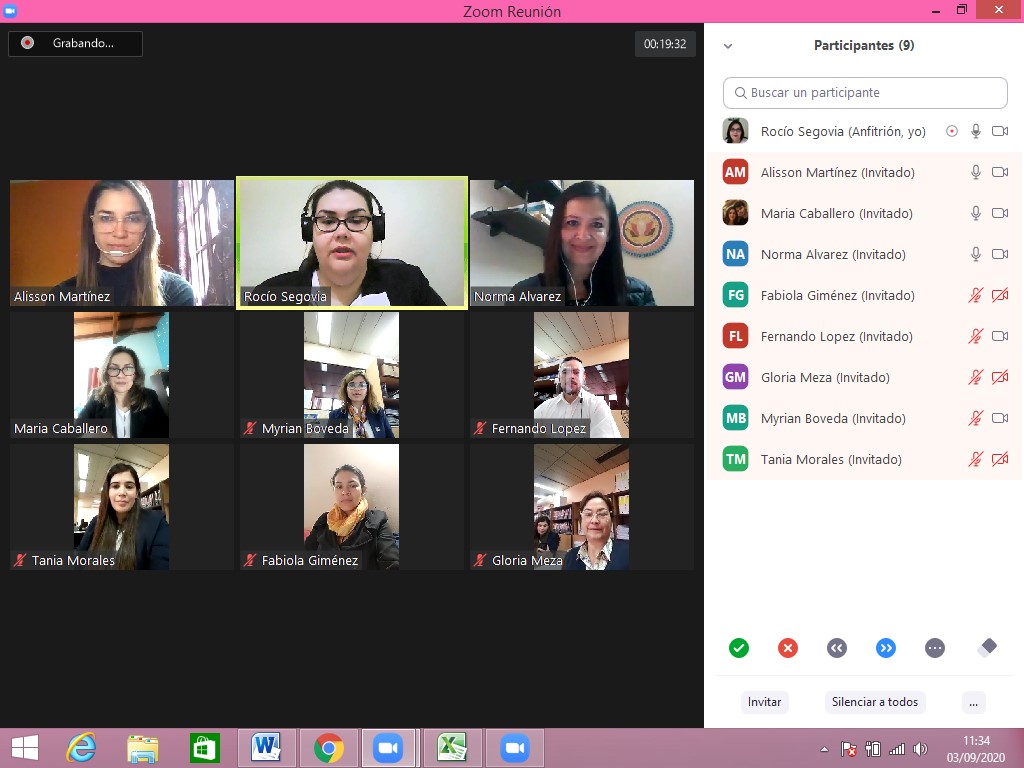Unmute Gloria Meza's muted microphone icon
1024x768 pixels.
pos(976,377)
